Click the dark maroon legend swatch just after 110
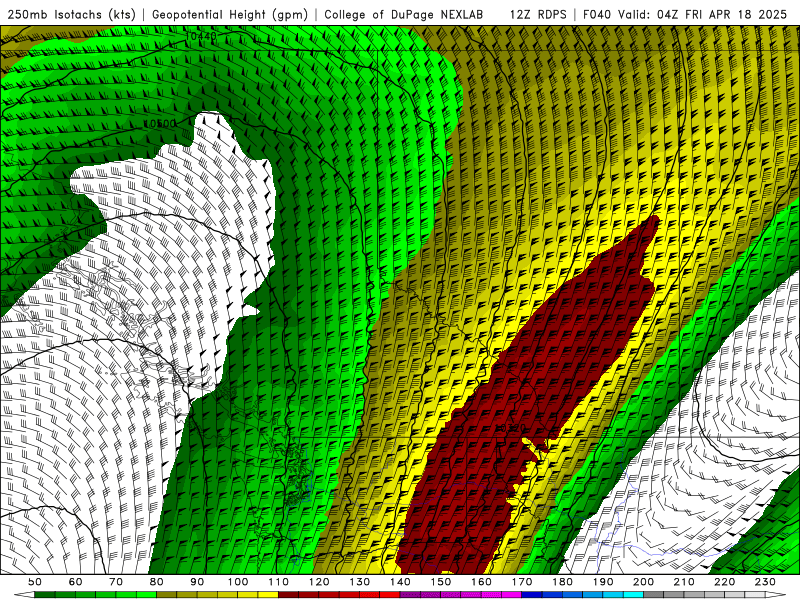Image resolution: width=800 pixels, height=600 pixels. point(288,595)
